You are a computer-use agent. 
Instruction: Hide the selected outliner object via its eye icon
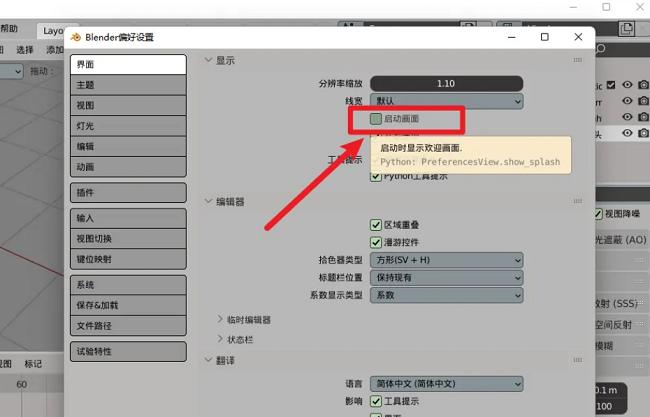coord(628,133)
